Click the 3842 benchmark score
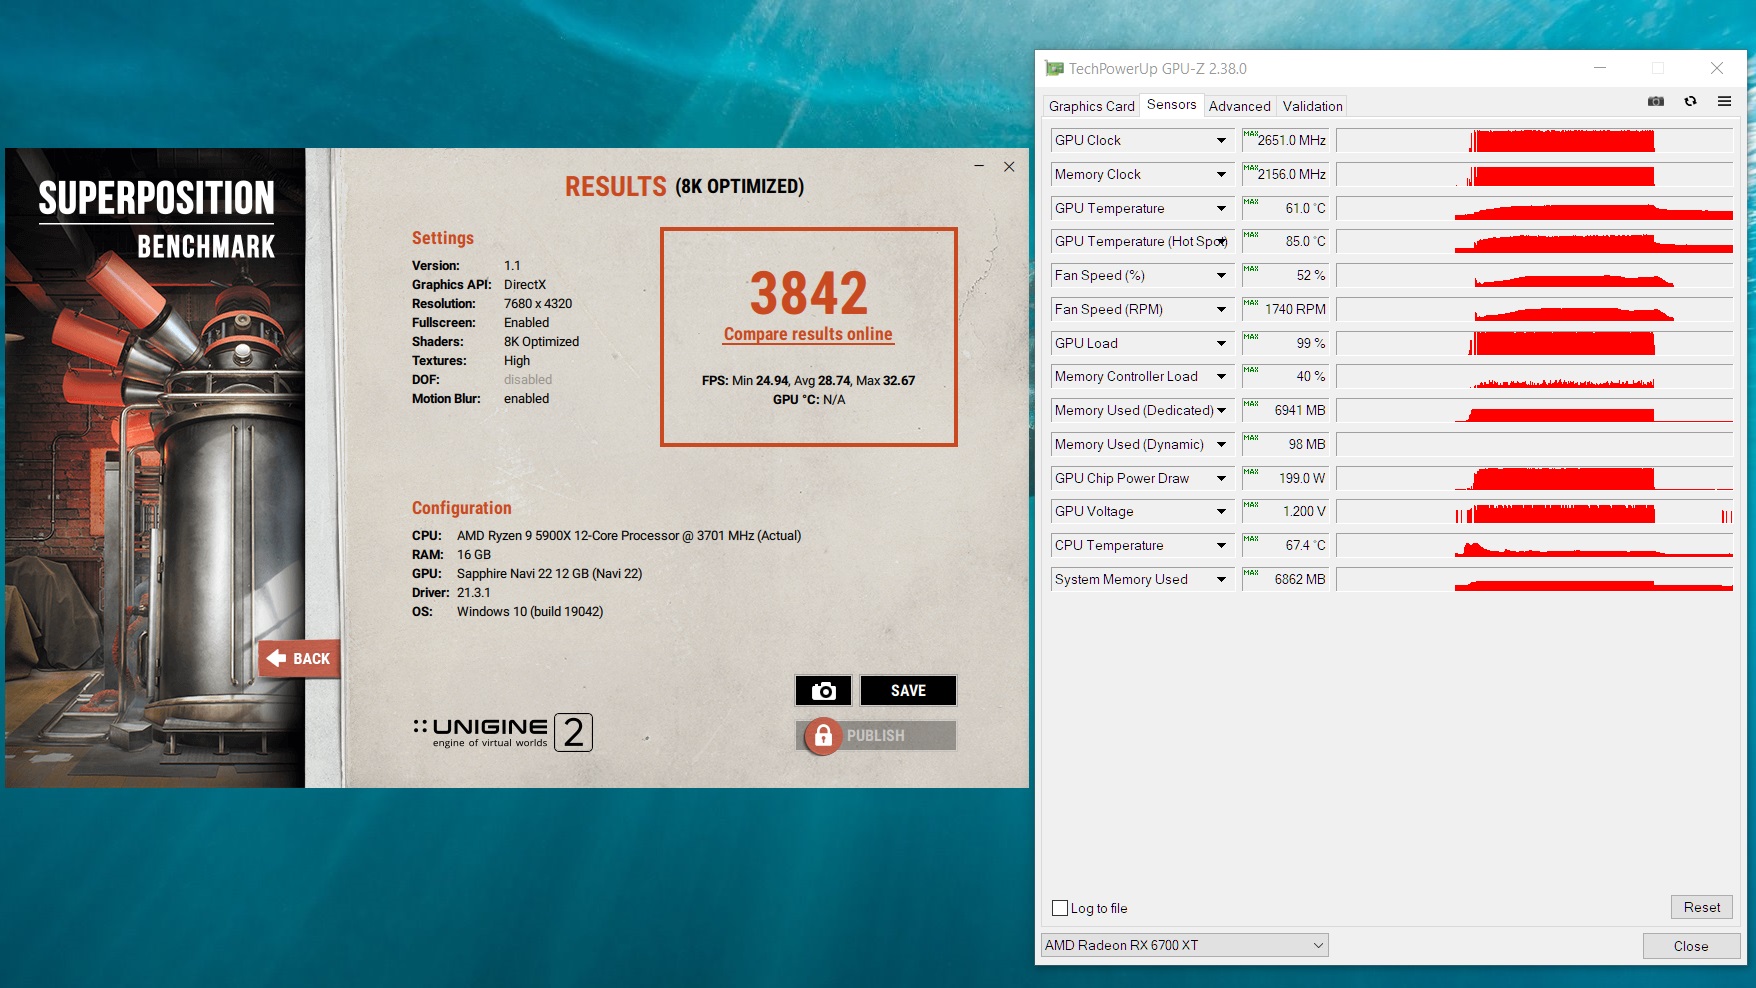 pyautogui.click(x=808, y=293)
